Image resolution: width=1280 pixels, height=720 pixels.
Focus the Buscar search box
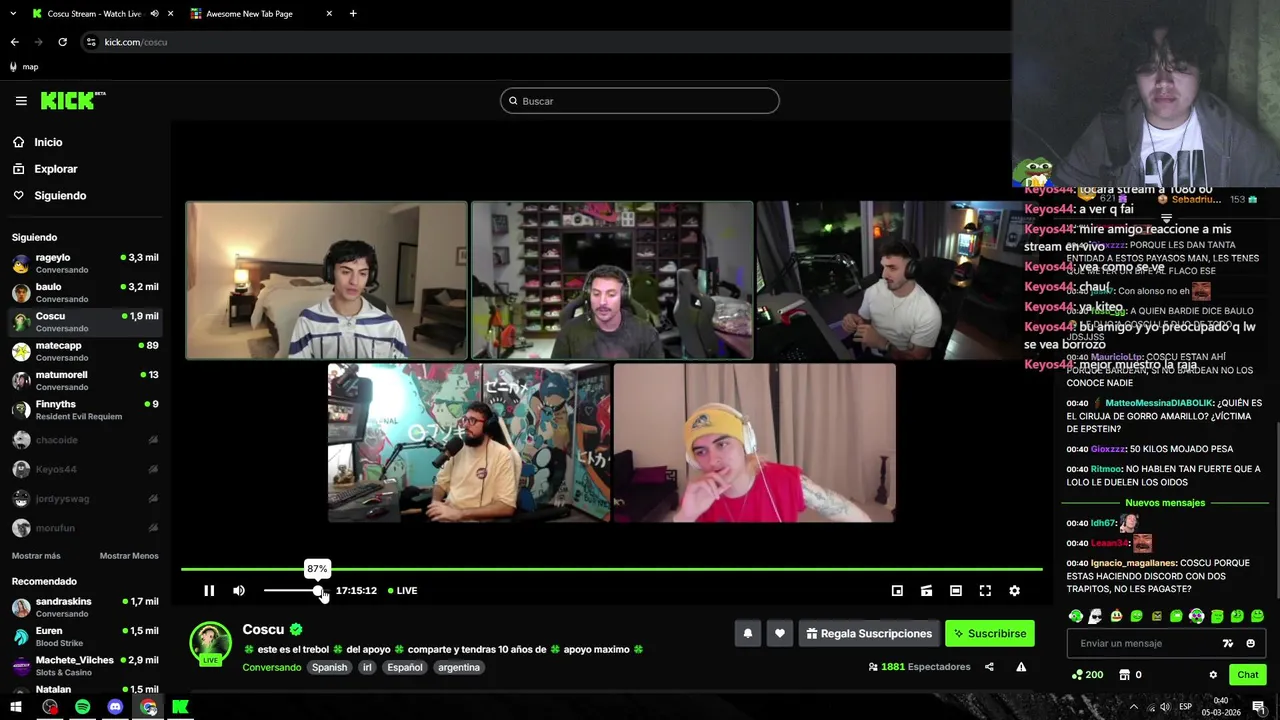pyautogui.click(x=640, y=101)
